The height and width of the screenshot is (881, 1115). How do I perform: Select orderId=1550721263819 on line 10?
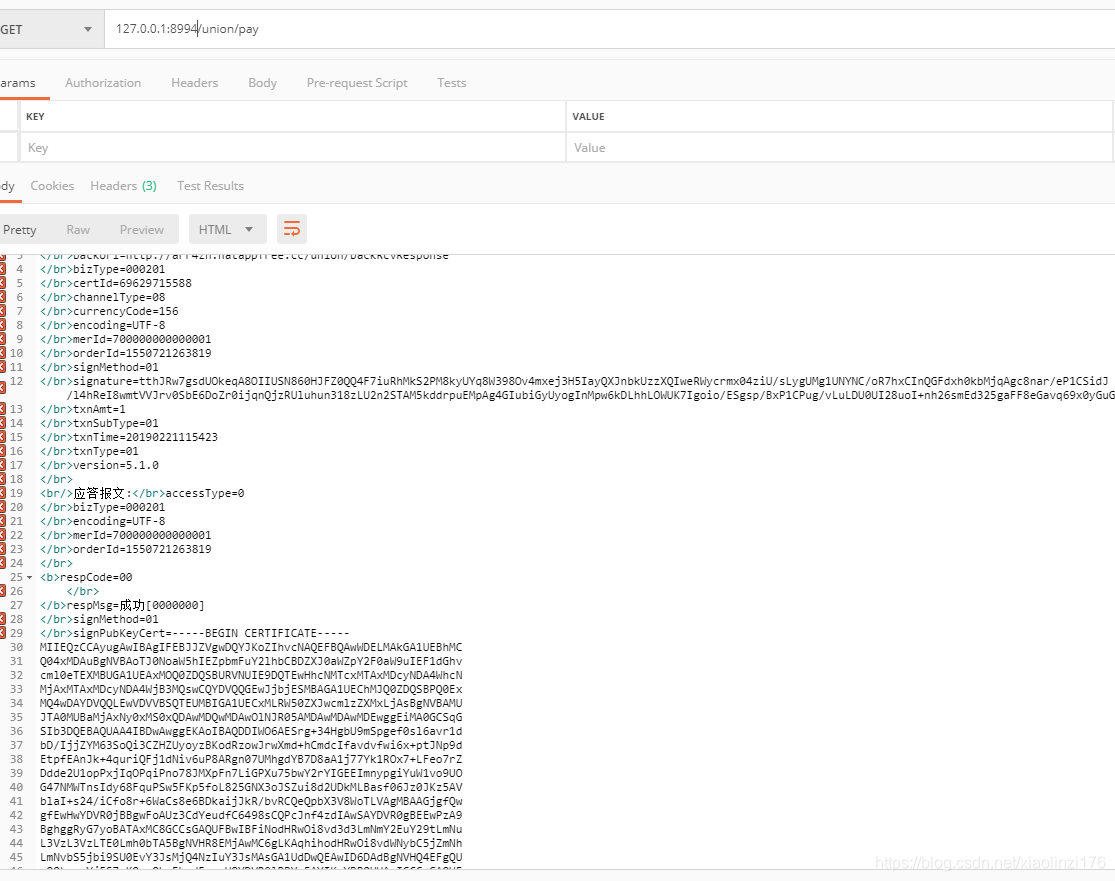tap(126, 353)
